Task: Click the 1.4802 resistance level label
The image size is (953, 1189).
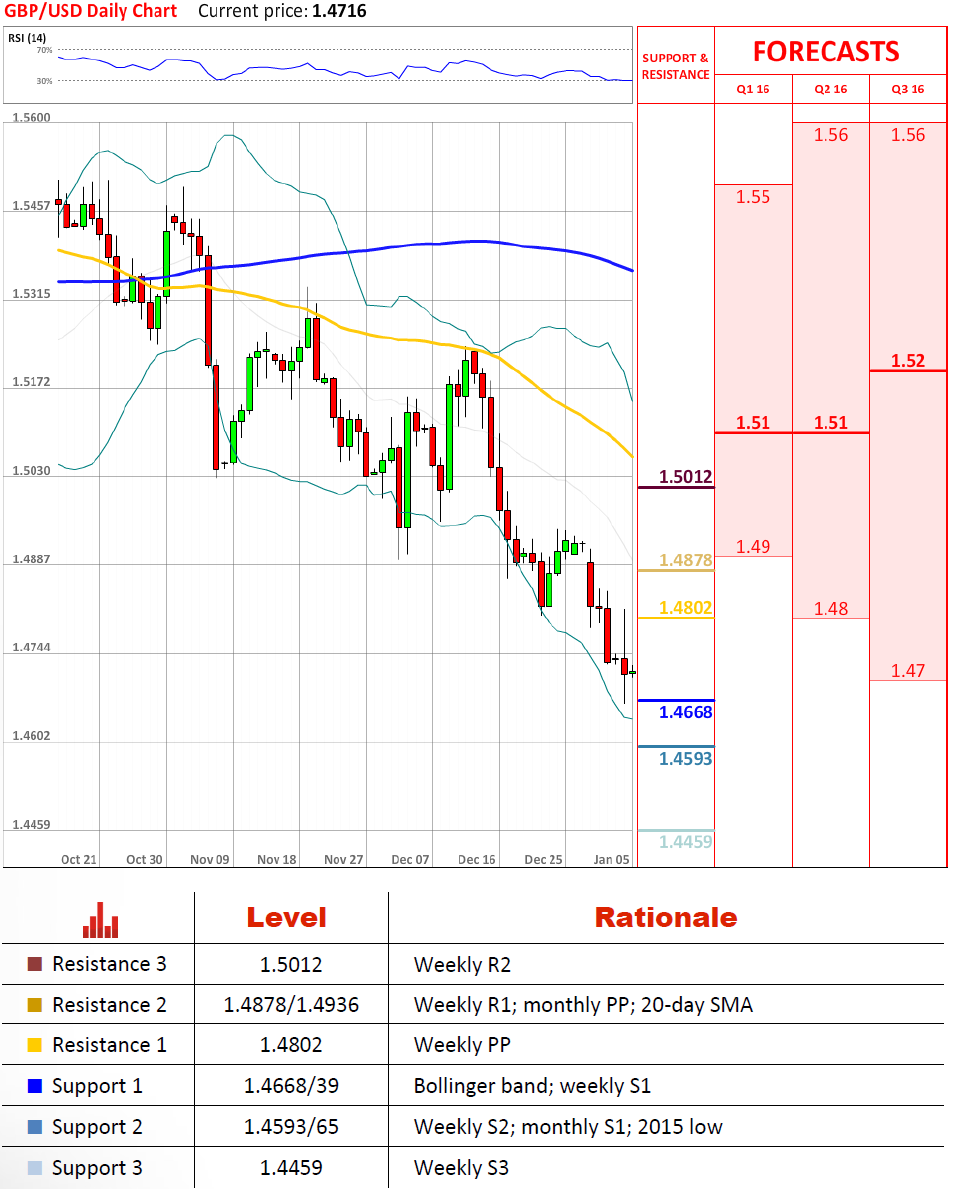Action: click(x=685, y=608)
